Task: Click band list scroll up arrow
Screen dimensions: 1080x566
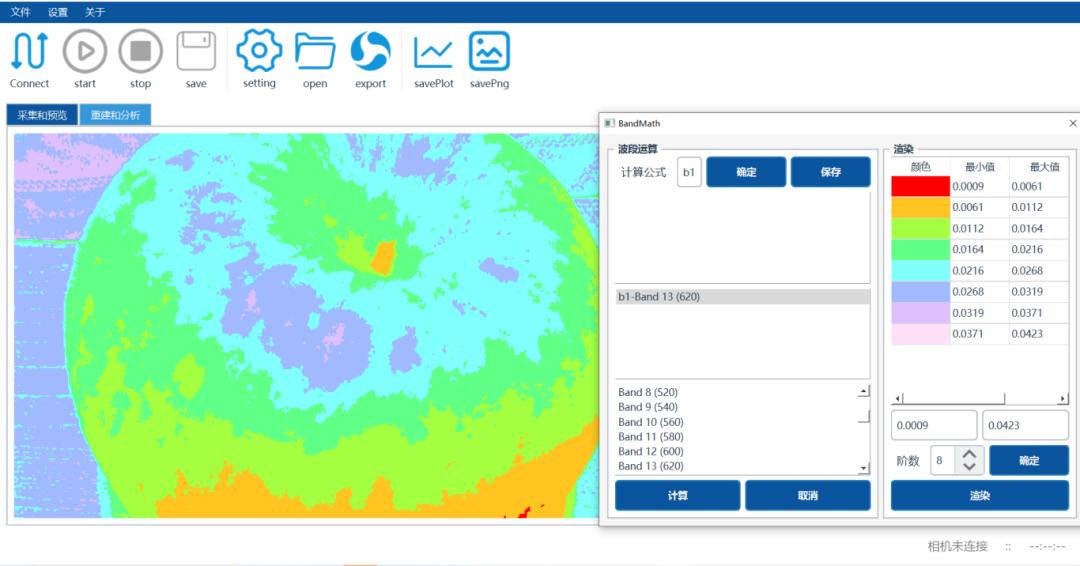Action: pos(864,391)
